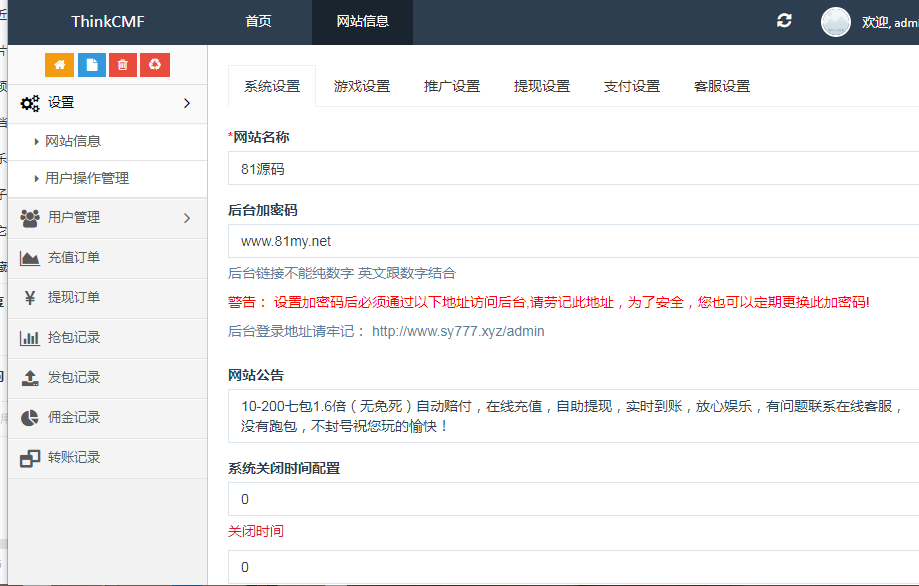The height and width of the screenshot is (586, 919).
Task: Open 转账记录 from the sidebar
Action: [73, 458]
